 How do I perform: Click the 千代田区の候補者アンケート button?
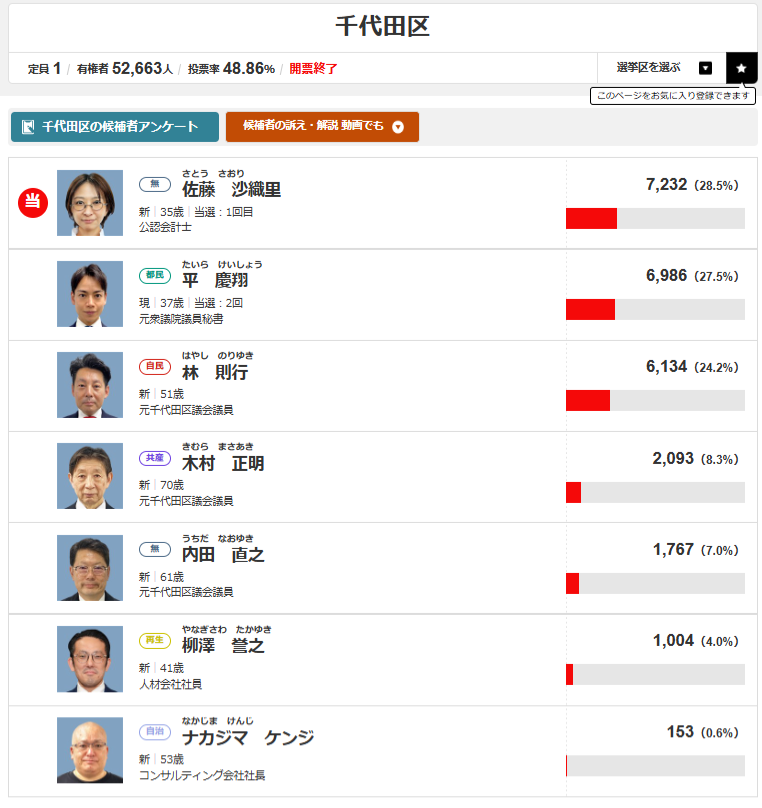(x=114, y=128)
